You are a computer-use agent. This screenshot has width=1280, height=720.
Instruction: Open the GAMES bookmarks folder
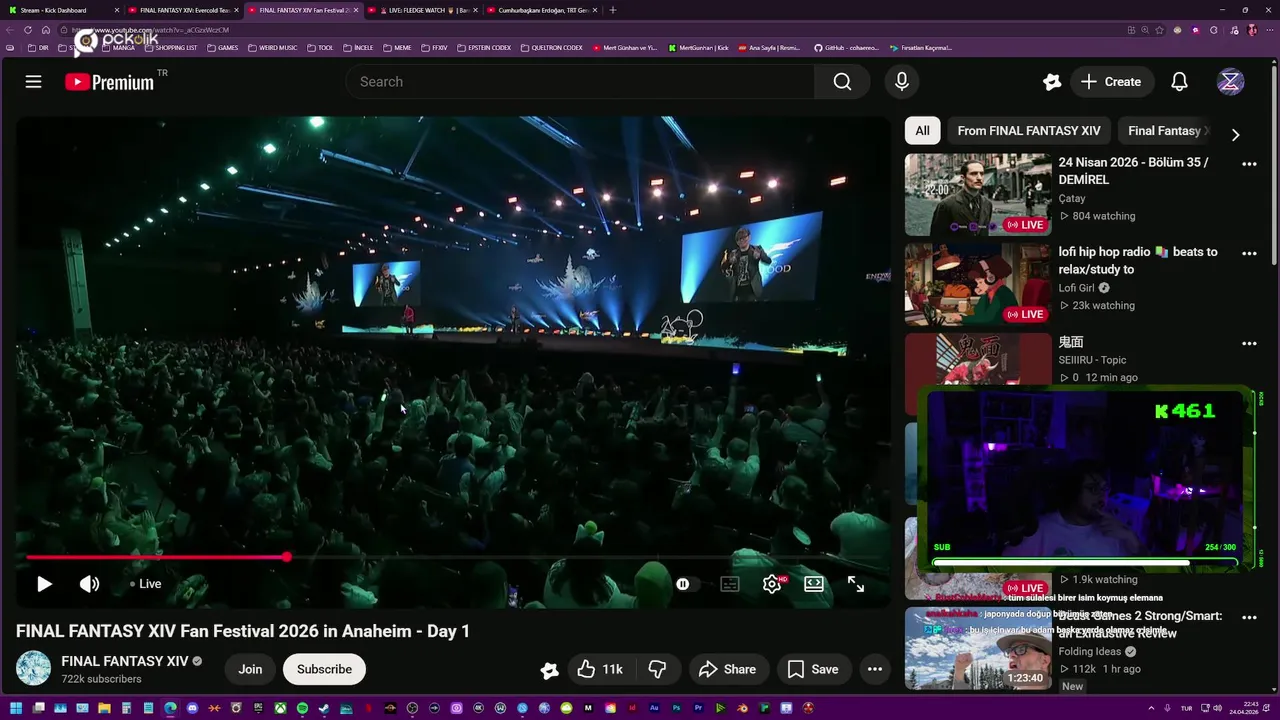[222, 48]
